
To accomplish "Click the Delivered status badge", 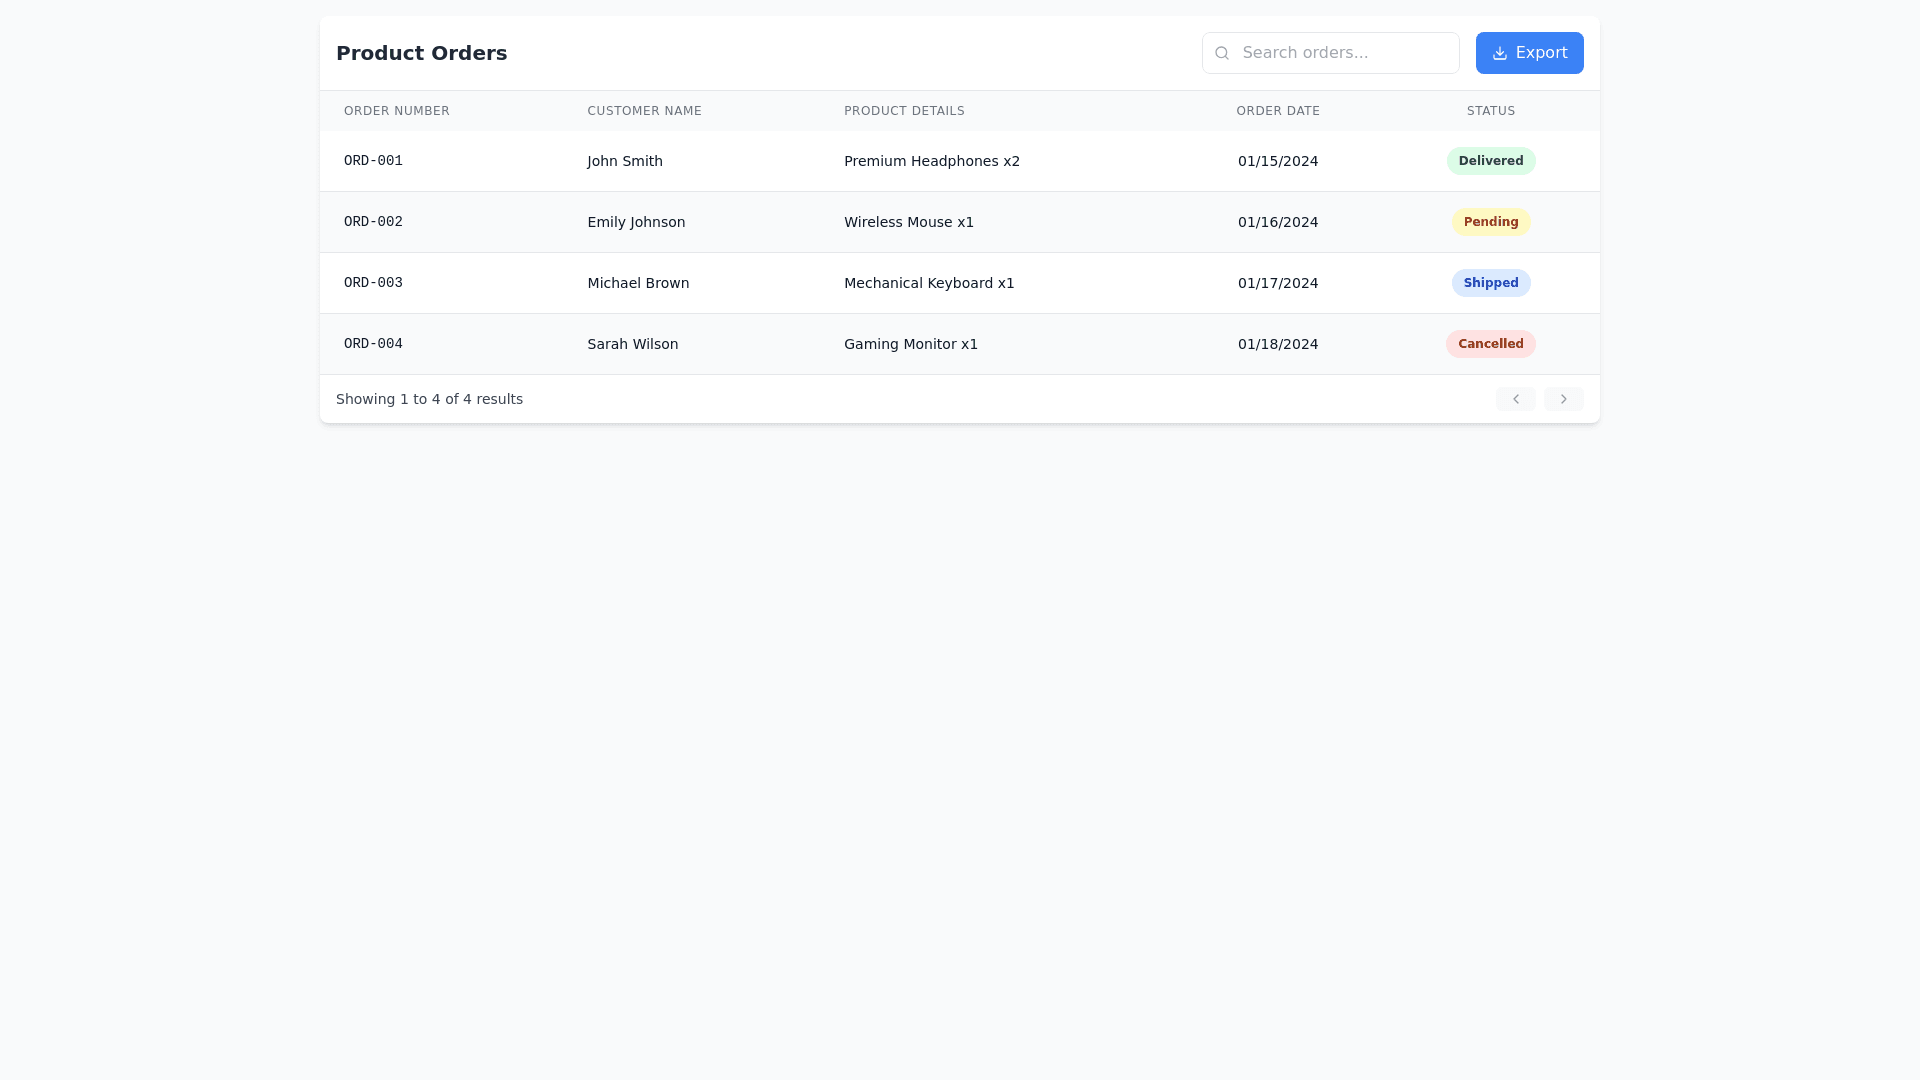I will click(x=1490, y=161).
